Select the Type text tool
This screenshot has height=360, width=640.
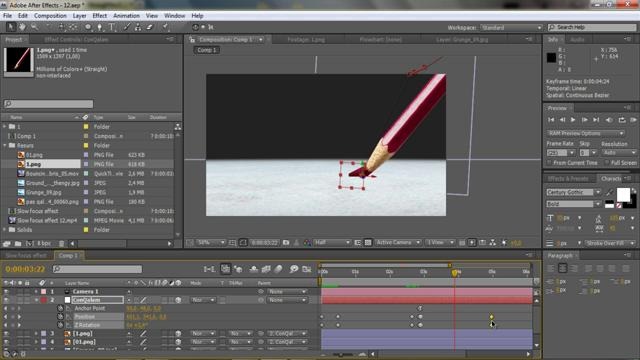coord(112,27)
